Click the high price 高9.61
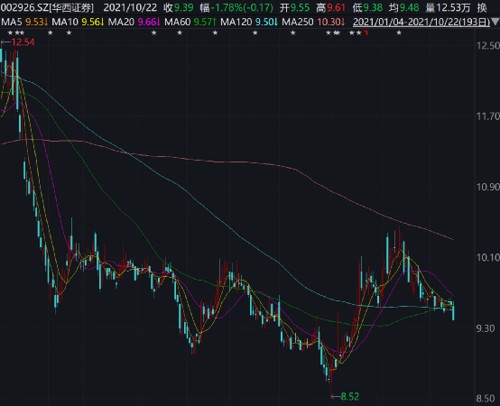The height and width of the screenshot is (406, 500). coord(331,8)
